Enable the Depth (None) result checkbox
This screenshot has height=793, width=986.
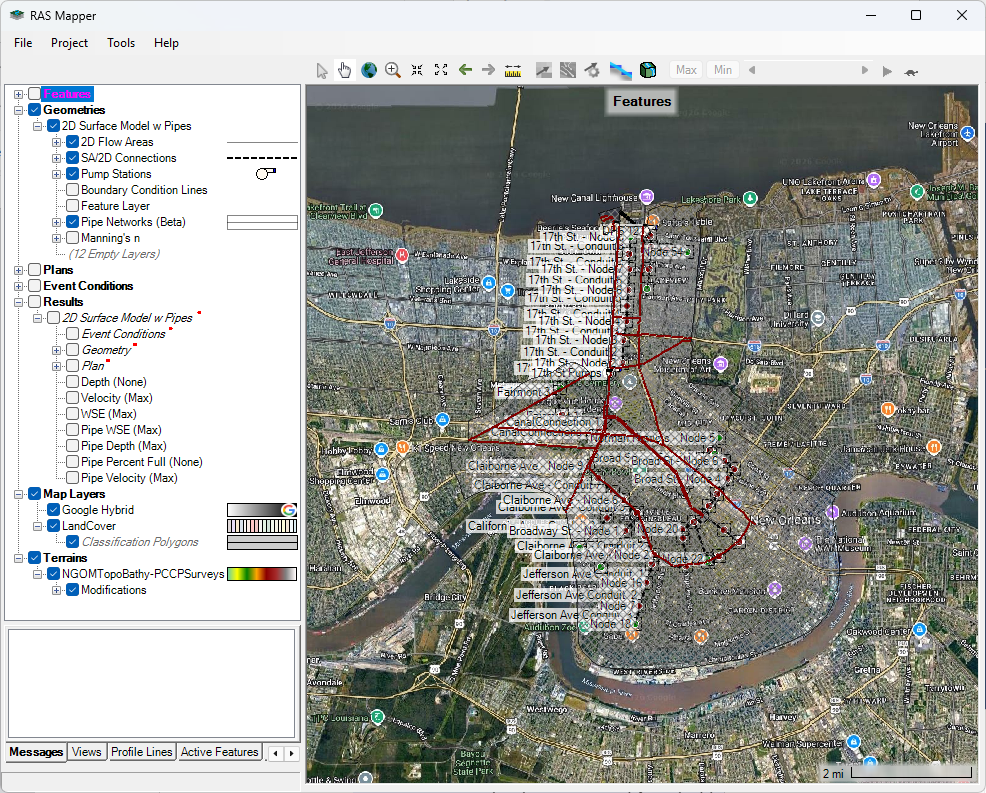(72, 382)
